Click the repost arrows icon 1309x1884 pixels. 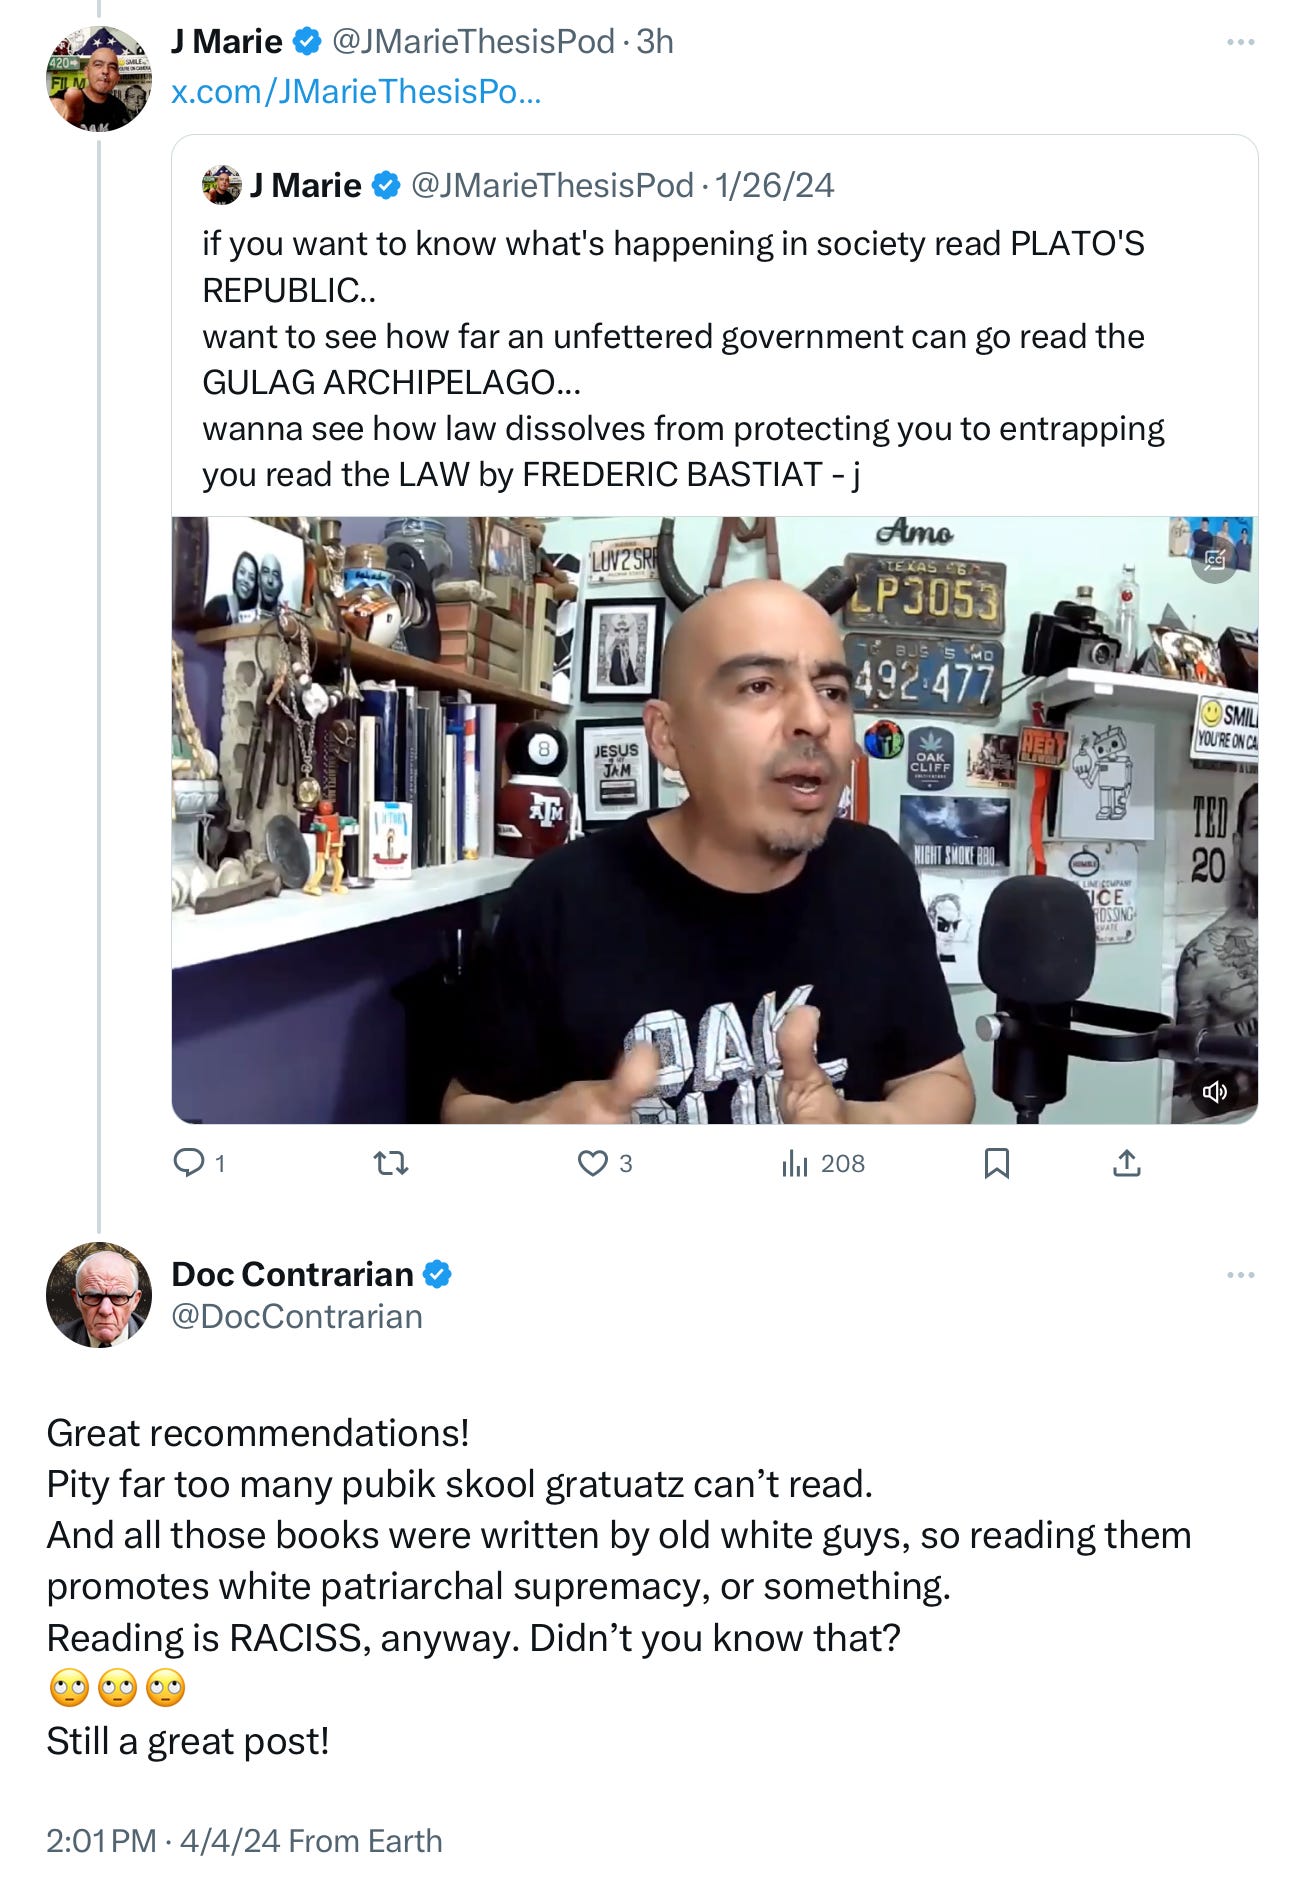pos(391,1163)
